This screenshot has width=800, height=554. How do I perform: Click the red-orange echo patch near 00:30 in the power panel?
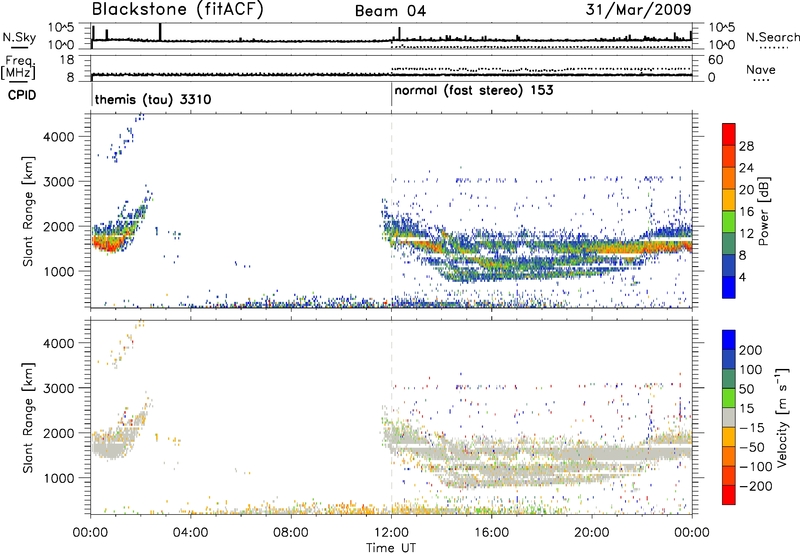point(106,243)
